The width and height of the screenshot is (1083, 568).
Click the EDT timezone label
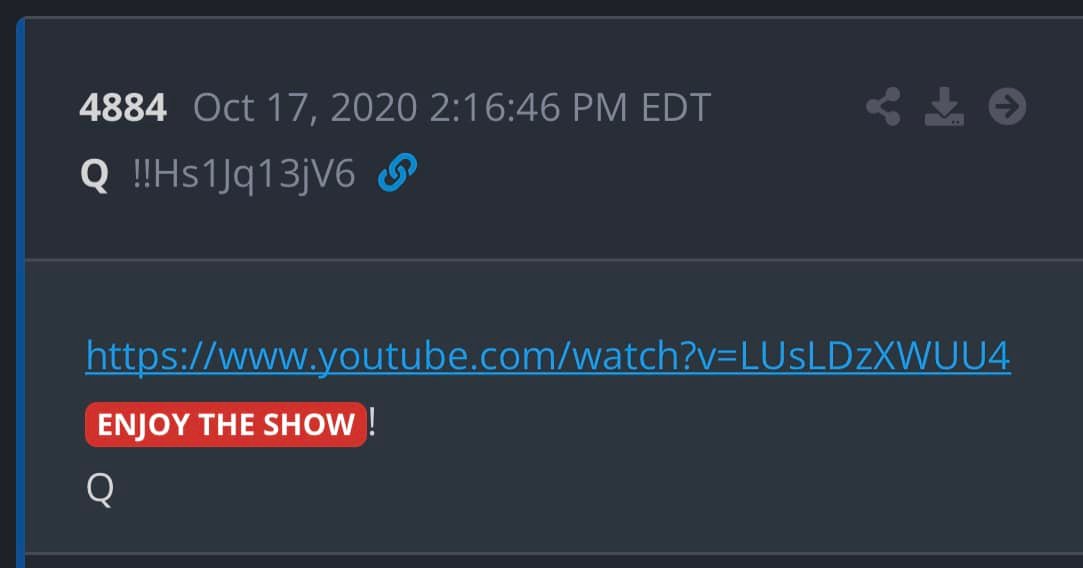coord(676,108)
